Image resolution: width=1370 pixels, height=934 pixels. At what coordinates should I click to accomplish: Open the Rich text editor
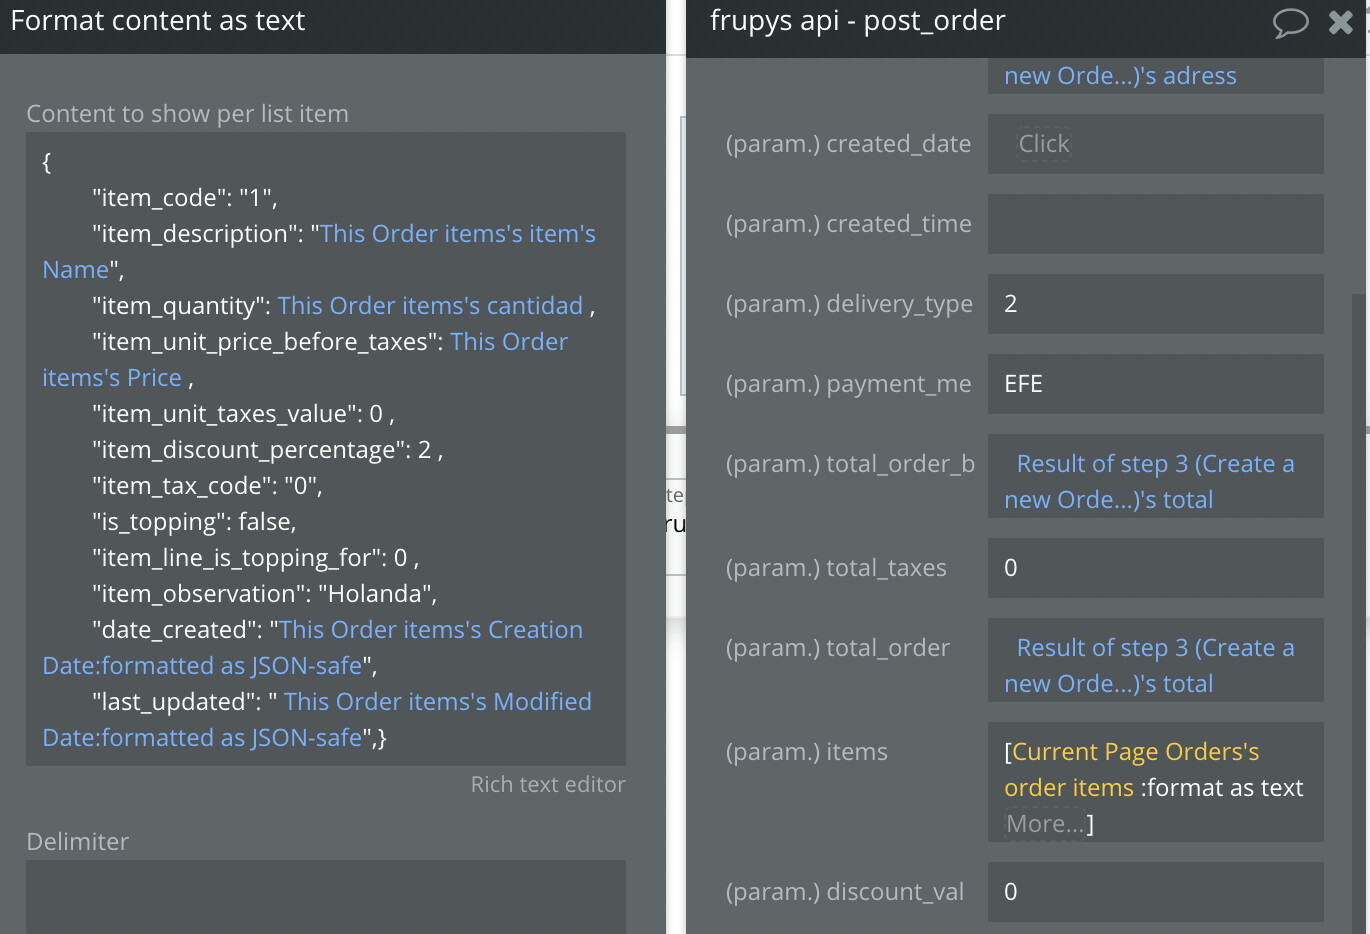(x=547, y=784)
